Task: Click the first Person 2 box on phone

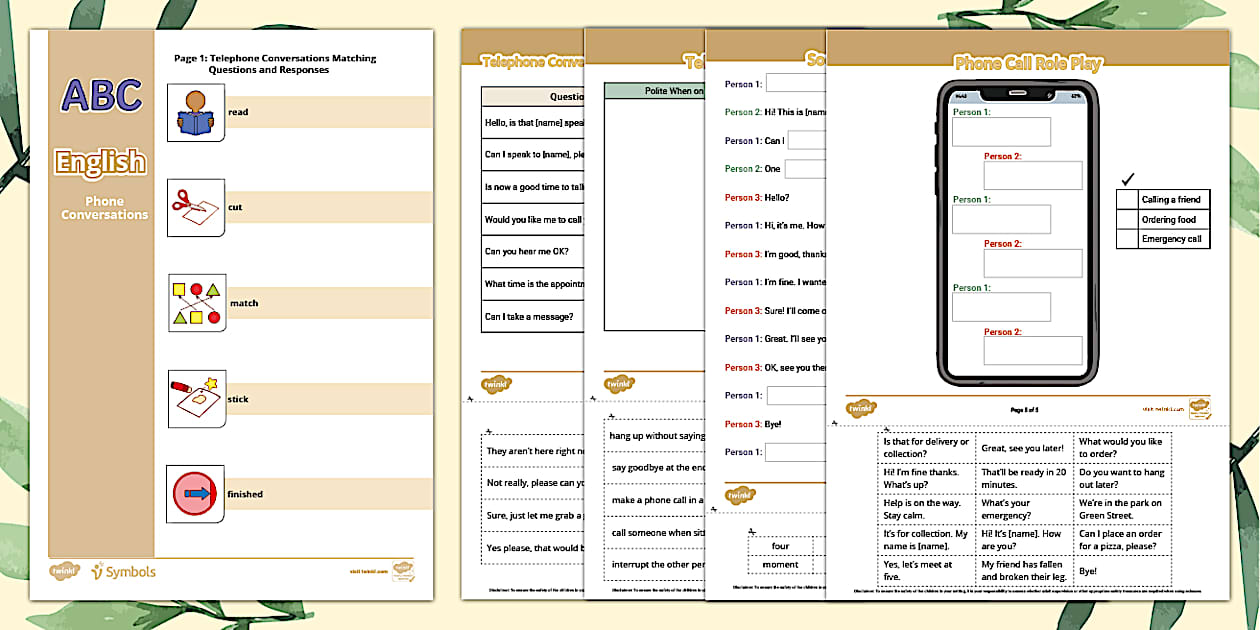Action: [x=1033, y=175]
